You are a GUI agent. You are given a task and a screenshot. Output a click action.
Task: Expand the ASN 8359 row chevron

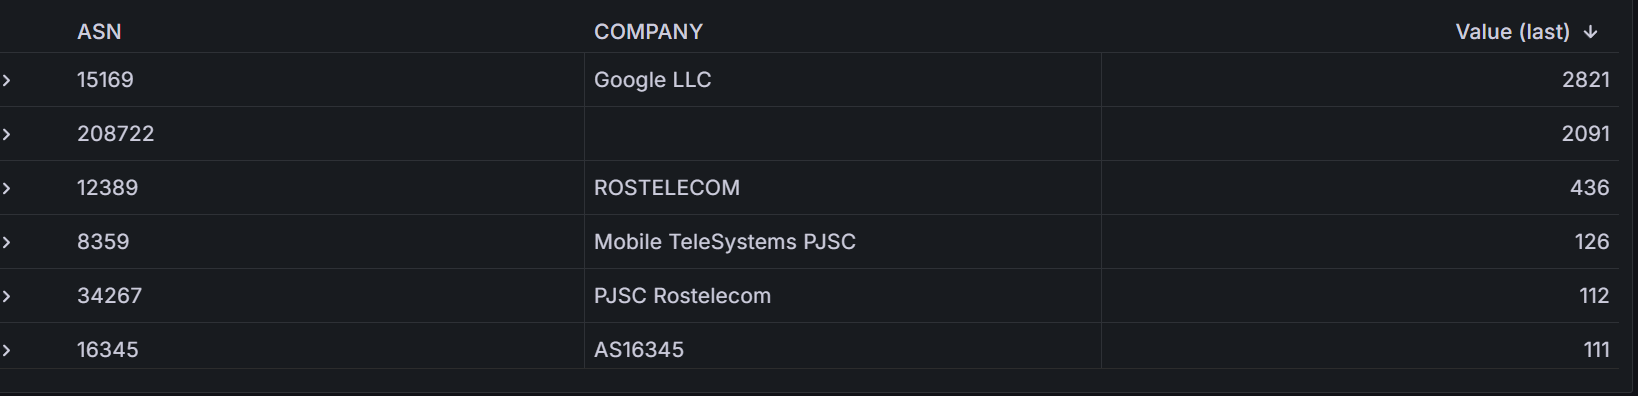coord(6,242)
